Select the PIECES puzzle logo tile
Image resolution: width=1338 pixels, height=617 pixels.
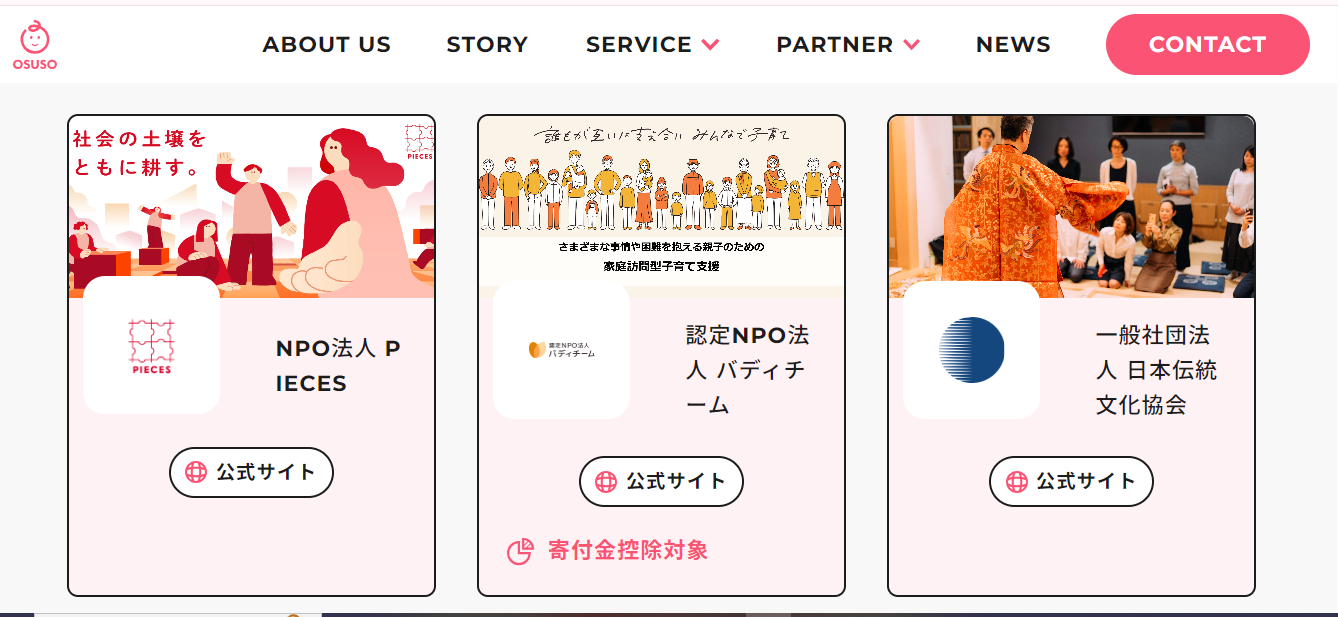(x=151, y=346)
